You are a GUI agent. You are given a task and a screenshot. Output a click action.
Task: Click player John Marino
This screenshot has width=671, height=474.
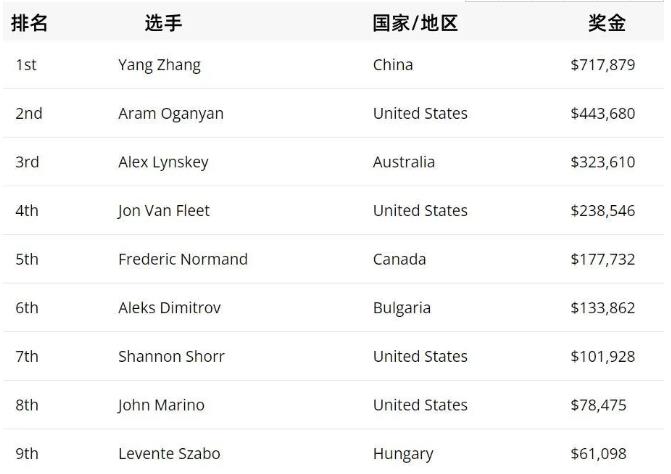click(161, 405)
